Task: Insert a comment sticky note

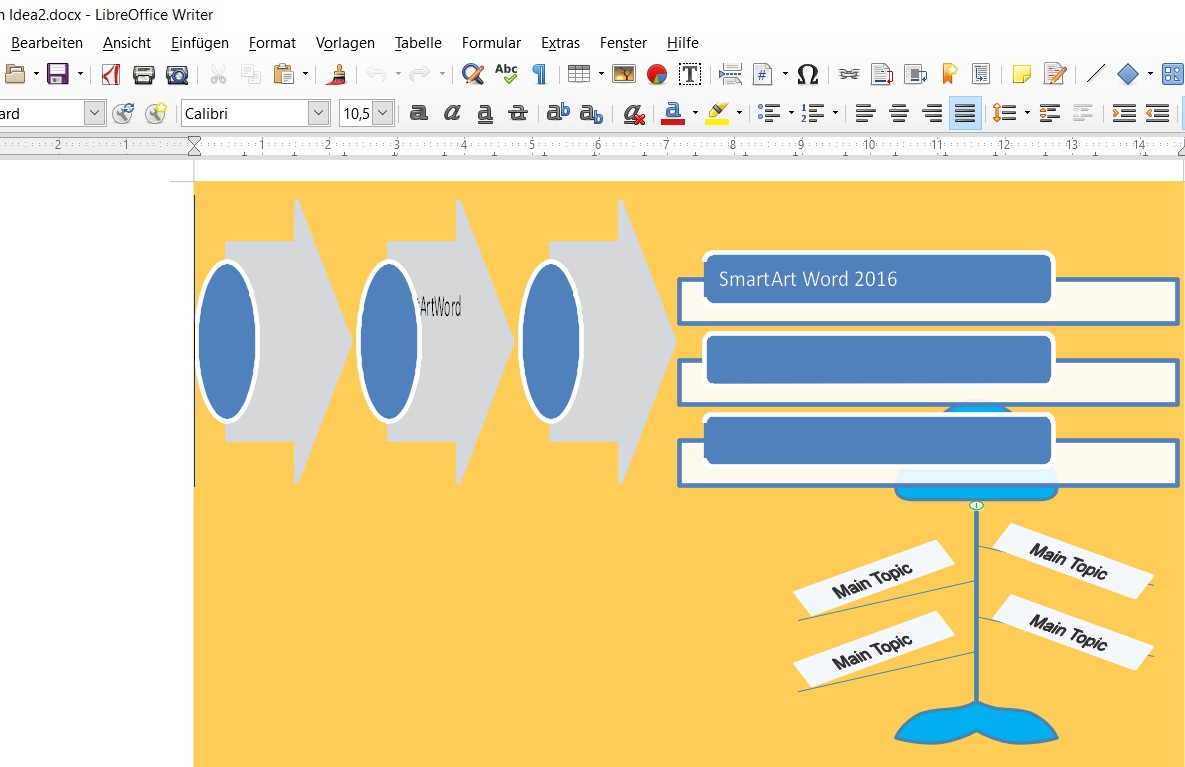Action: coord(1022,74)
